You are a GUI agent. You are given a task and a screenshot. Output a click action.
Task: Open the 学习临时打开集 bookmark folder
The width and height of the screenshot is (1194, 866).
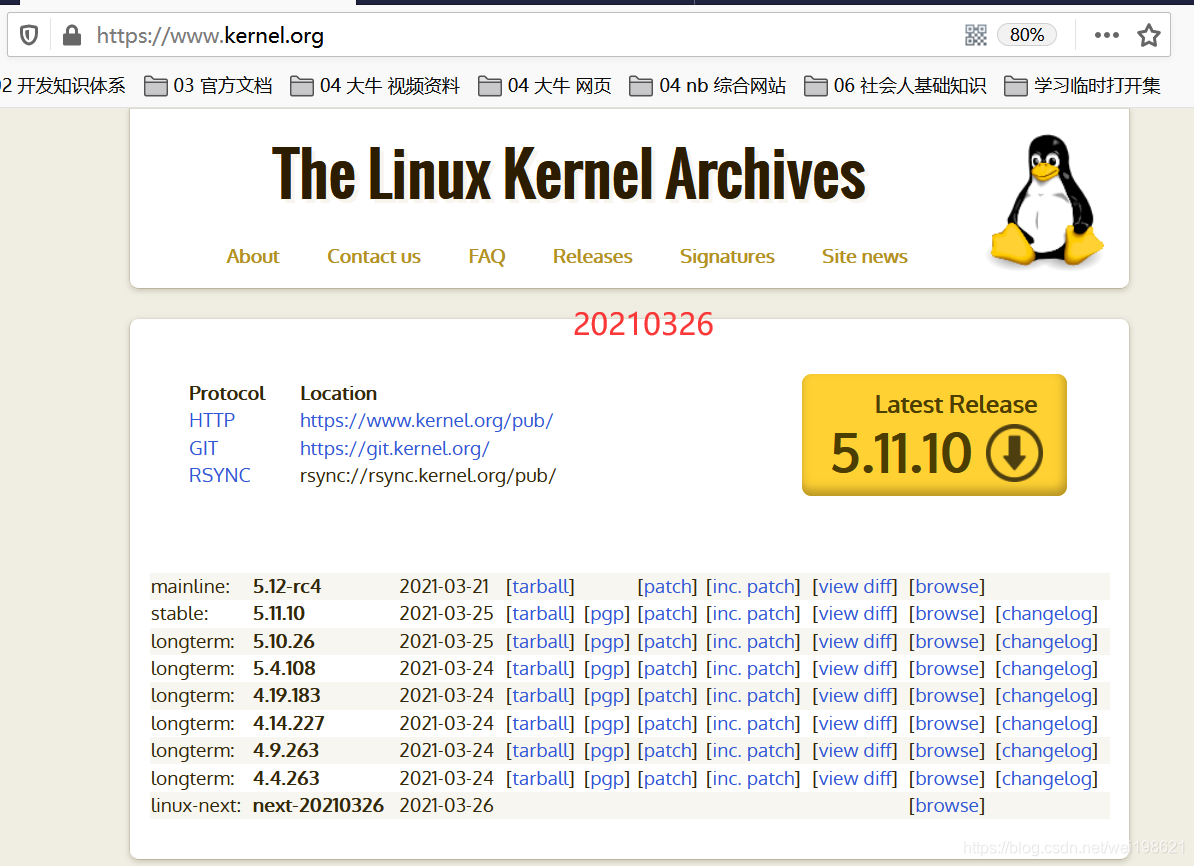[1083, 86]
